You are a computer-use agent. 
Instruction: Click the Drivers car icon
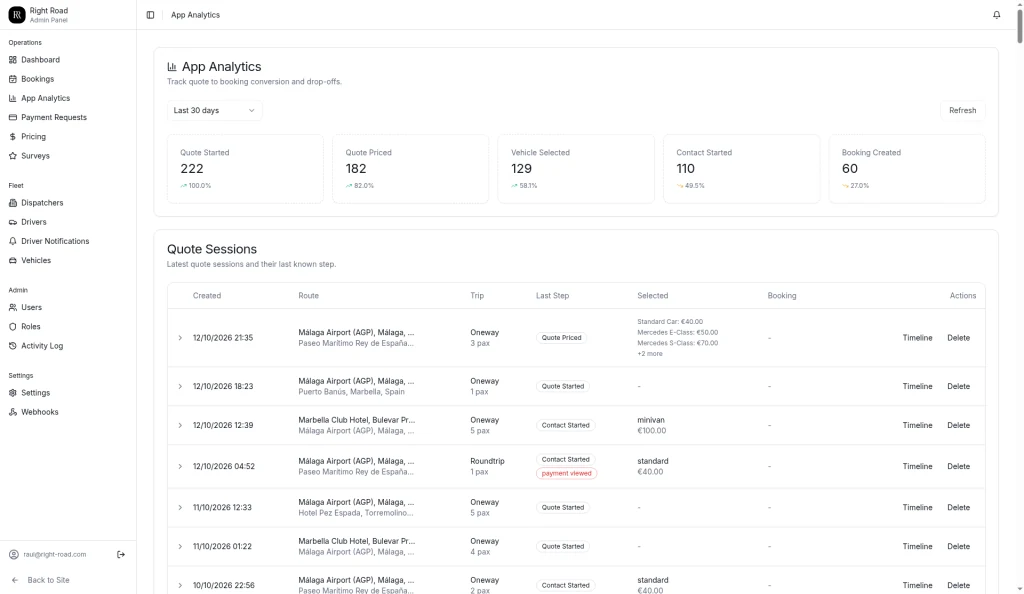click(x=12, y=223)
